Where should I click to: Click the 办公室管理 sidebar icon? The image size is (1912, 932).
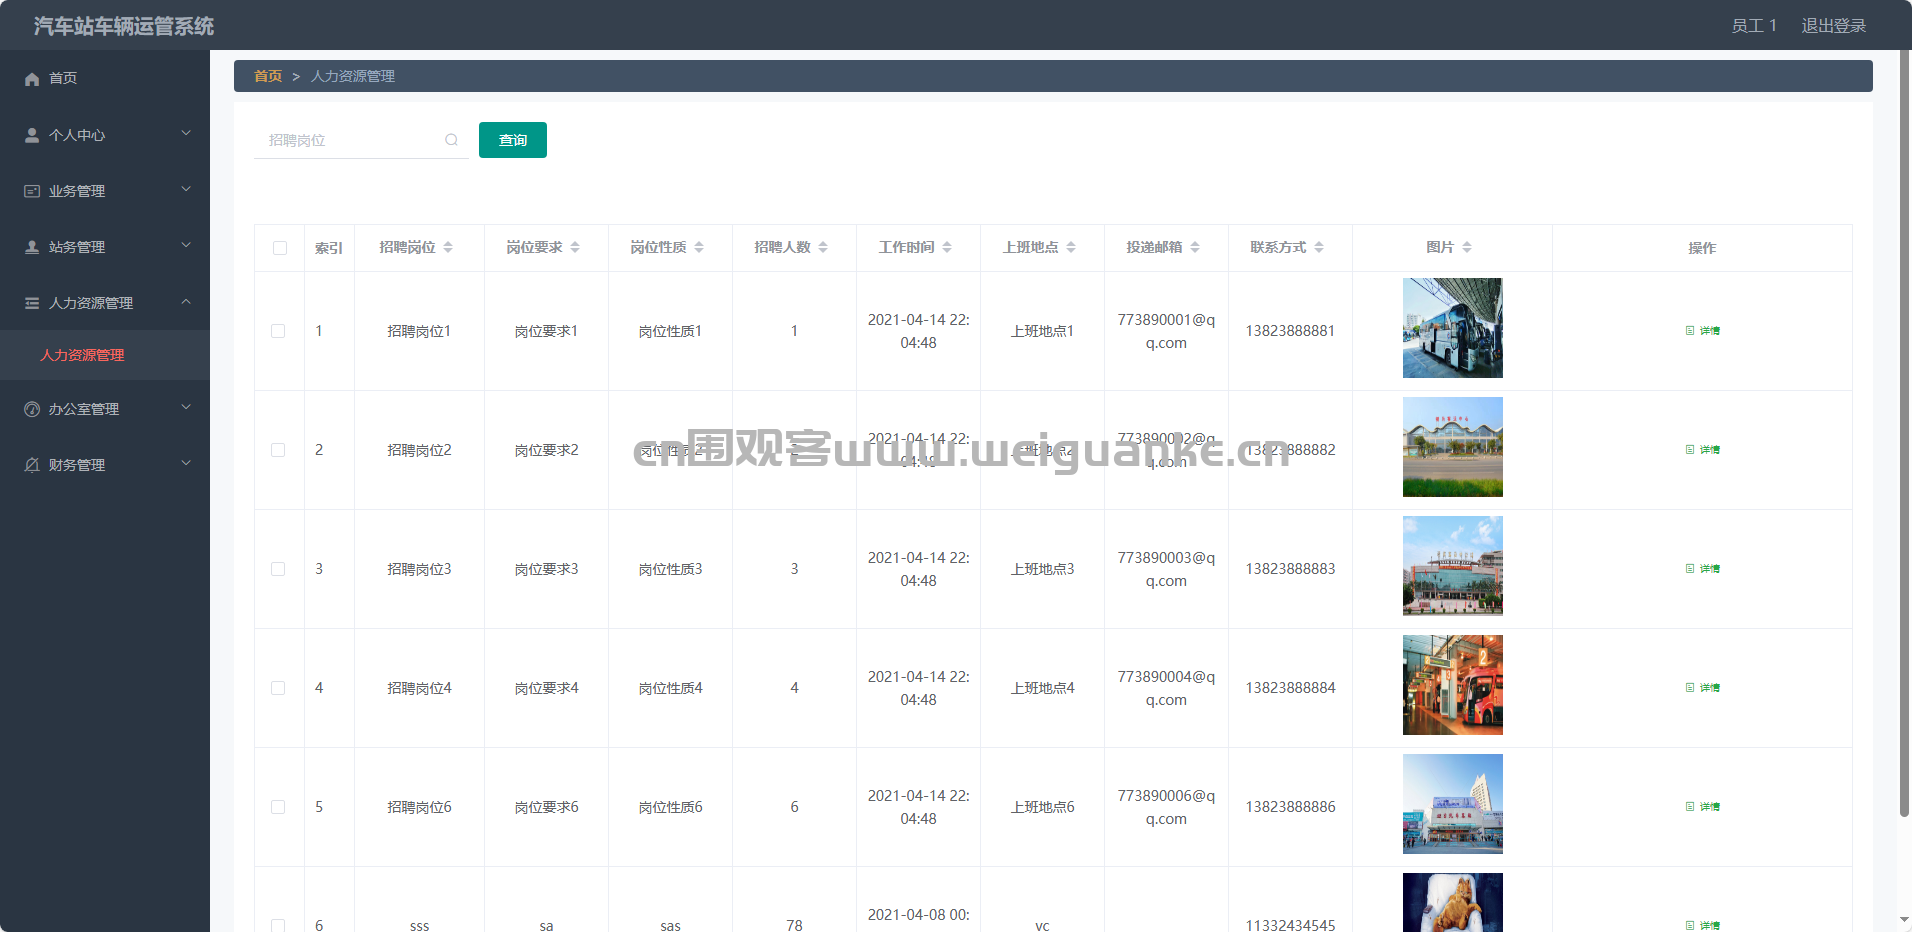click(32, 409)
